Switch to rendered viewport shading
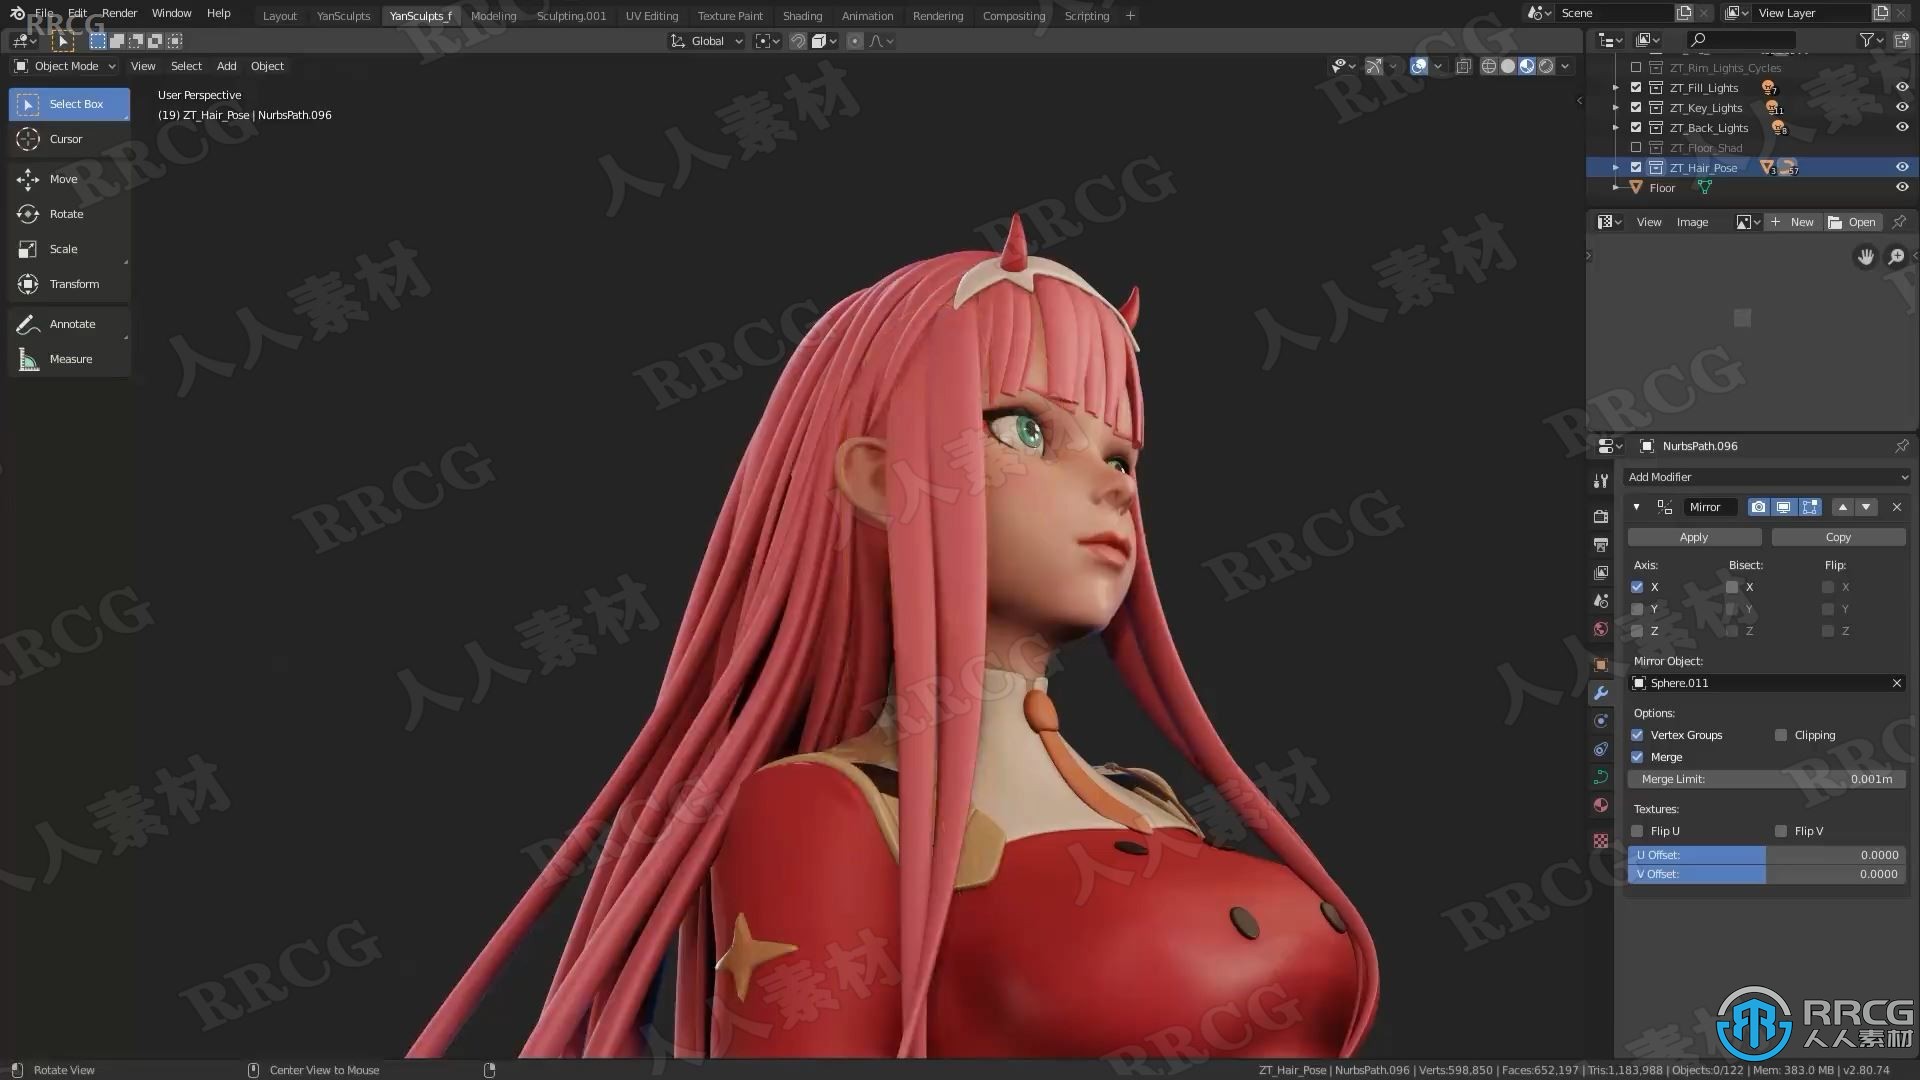 tap(1546, 66)
